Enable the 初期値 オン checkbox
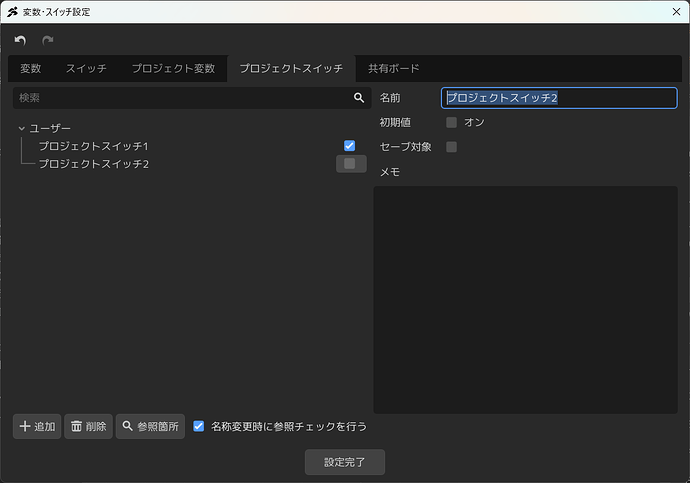The height and width of the screenshot is (483, 690). (451, 122)
